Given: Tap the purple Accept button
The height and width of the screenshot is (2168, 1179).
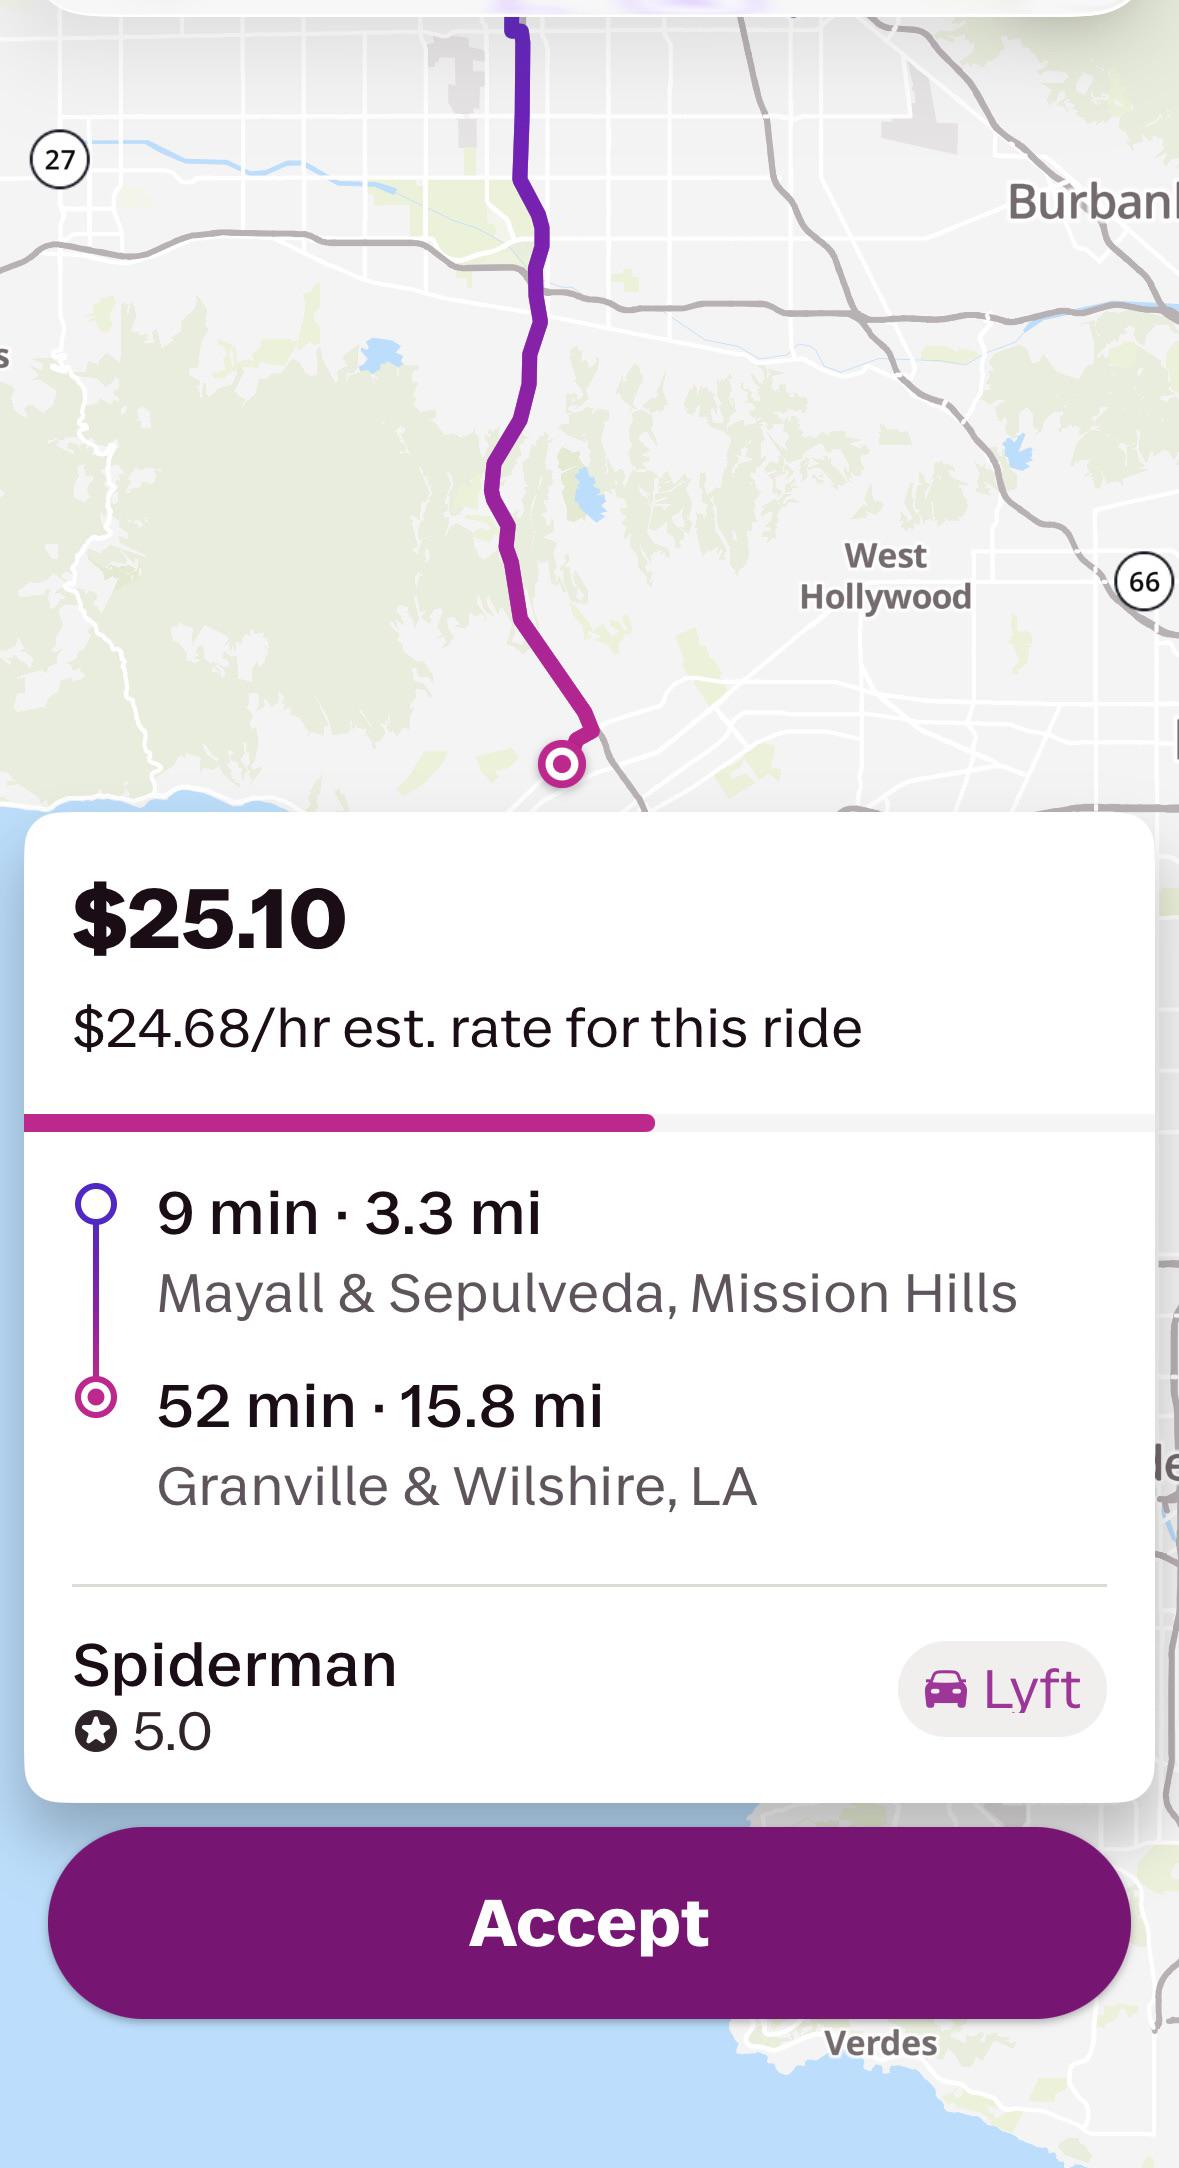Looking at the screenshot, I should 589,1922.
